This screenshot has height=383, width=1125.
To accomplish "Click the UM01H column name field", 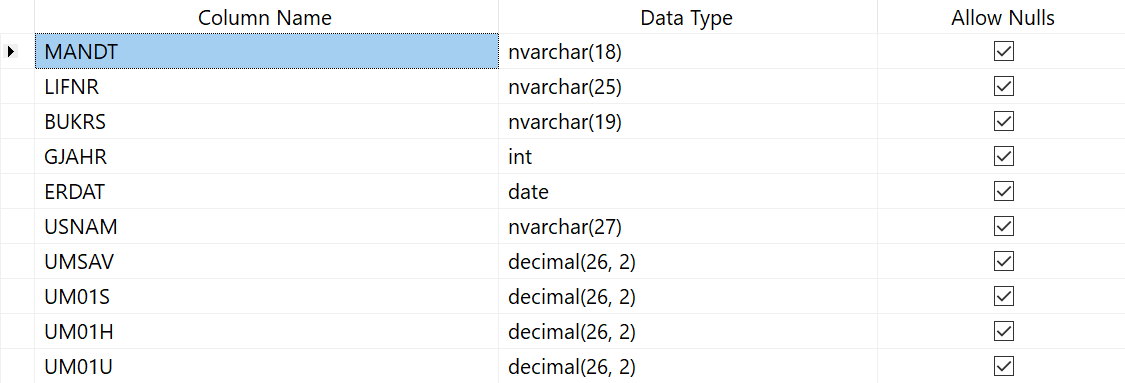I will point(266,332).
